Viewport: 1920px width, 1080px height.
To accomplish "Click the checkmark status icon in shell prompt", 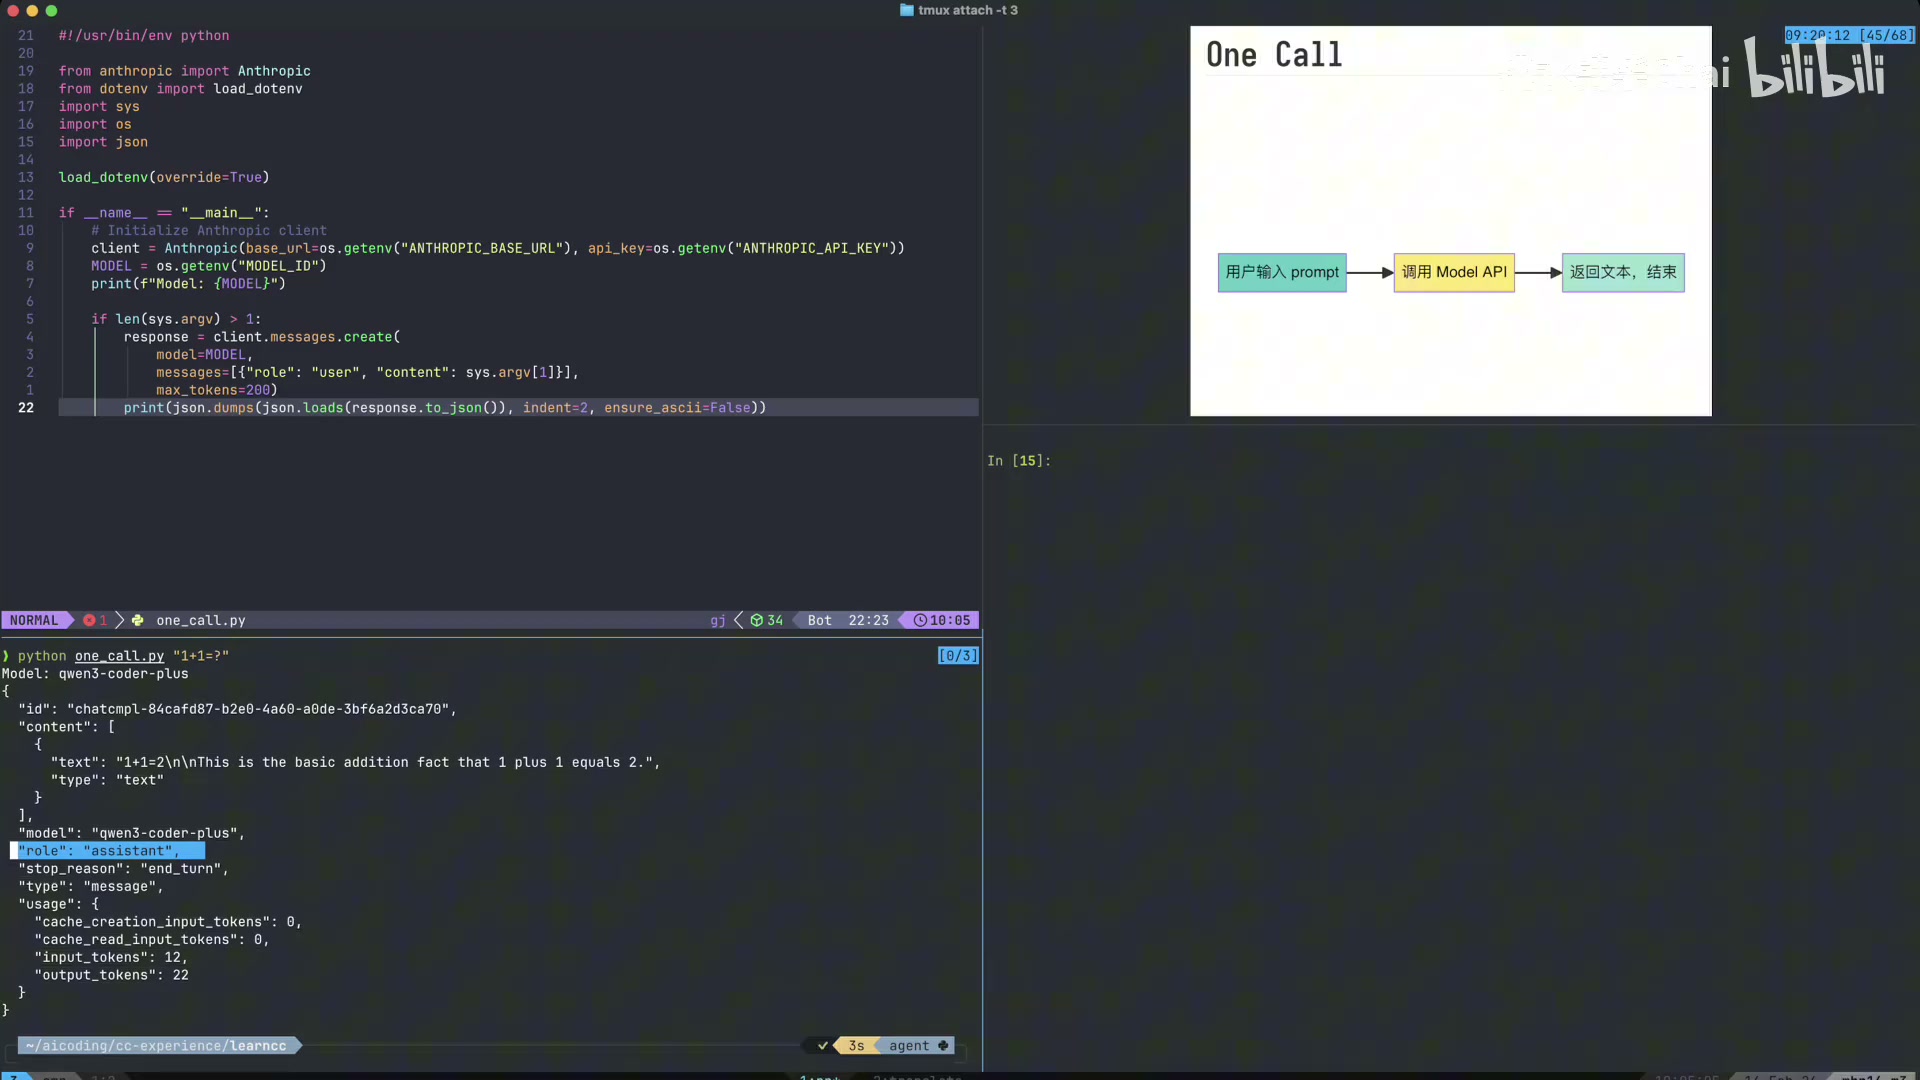I will [x=823, y=1045].
